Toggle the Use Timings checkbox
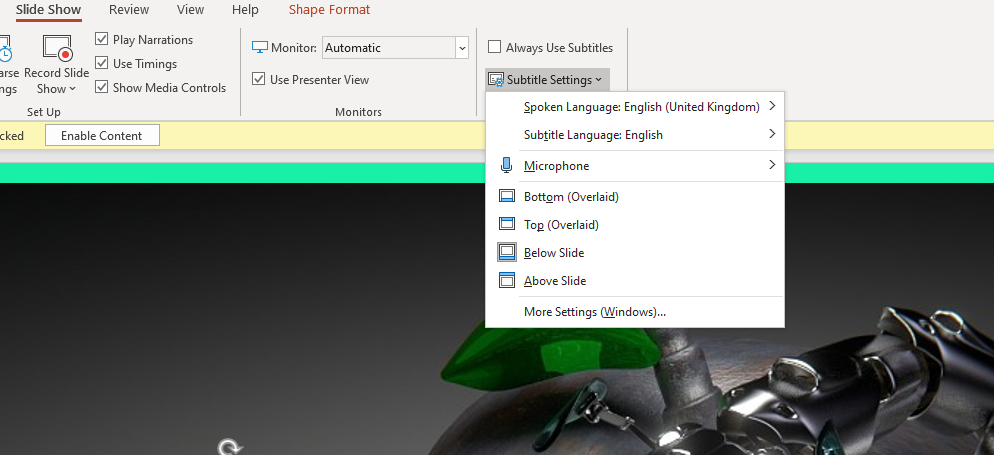The height and width of the screenshot is (455, 994). pyautogui.click(x=101, y=63)
